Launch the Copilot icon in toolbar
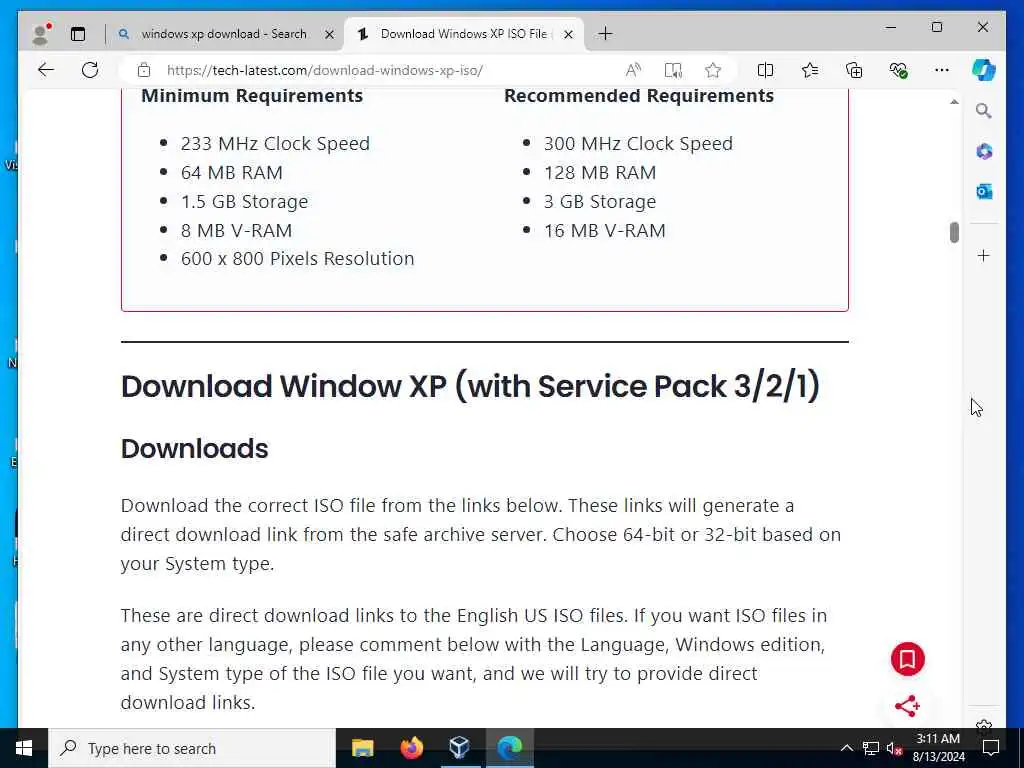 click(984, 70)
